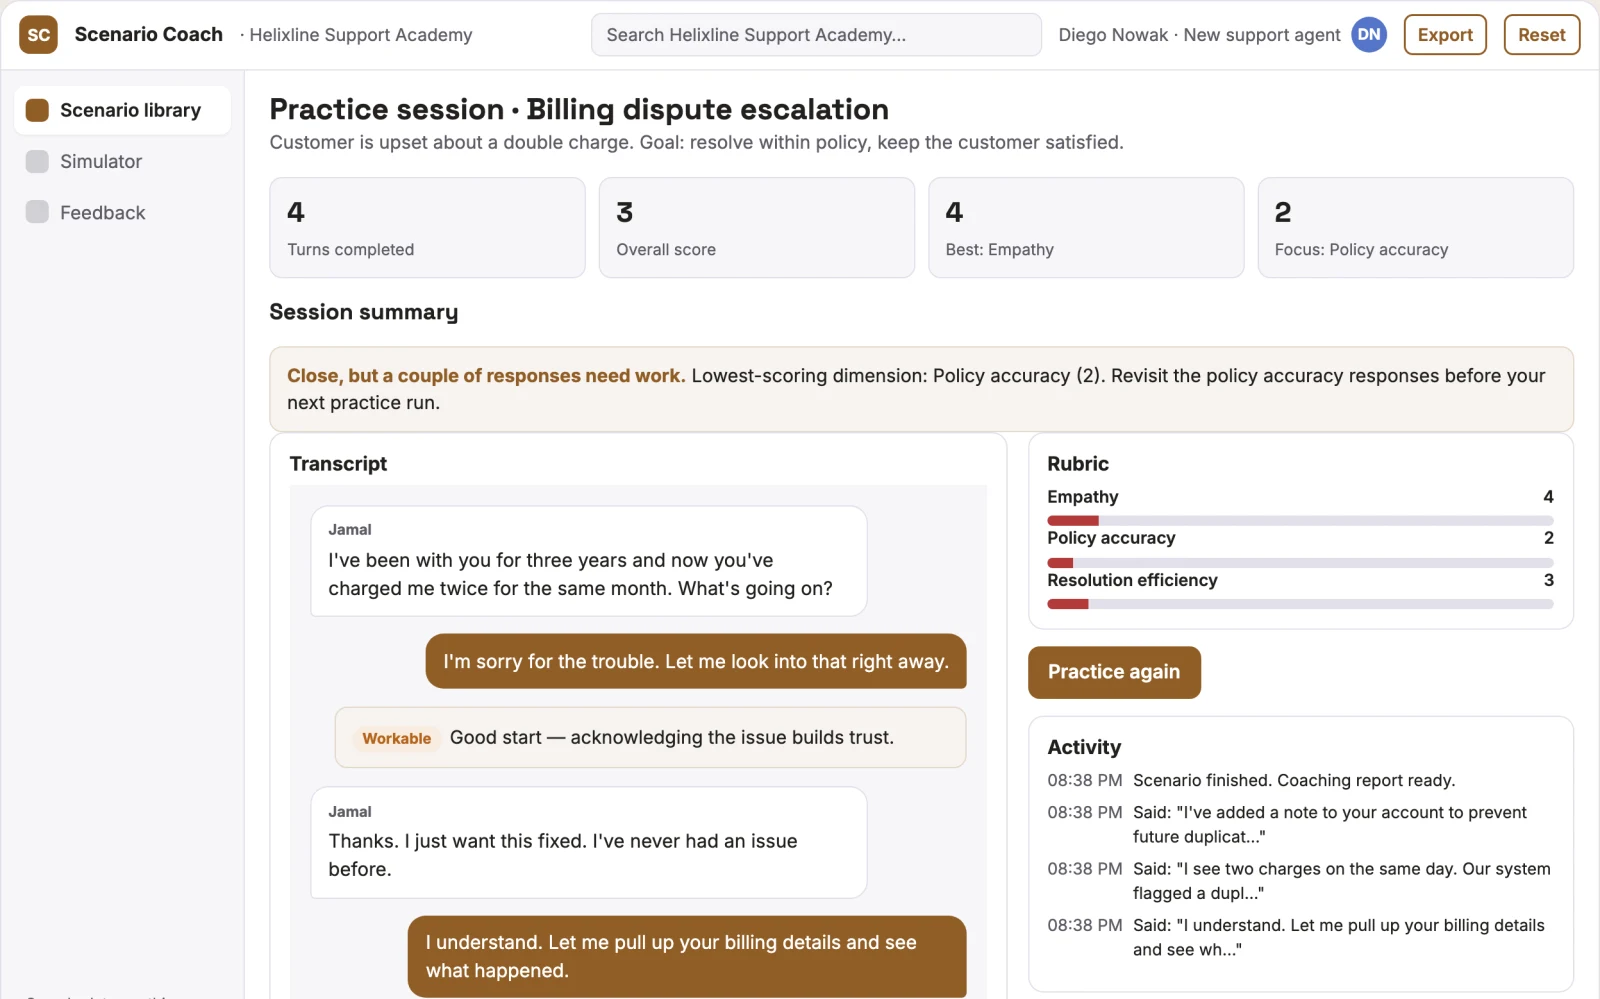
Task: Click the Rubric panel heading
Action: click(1078, 464)
